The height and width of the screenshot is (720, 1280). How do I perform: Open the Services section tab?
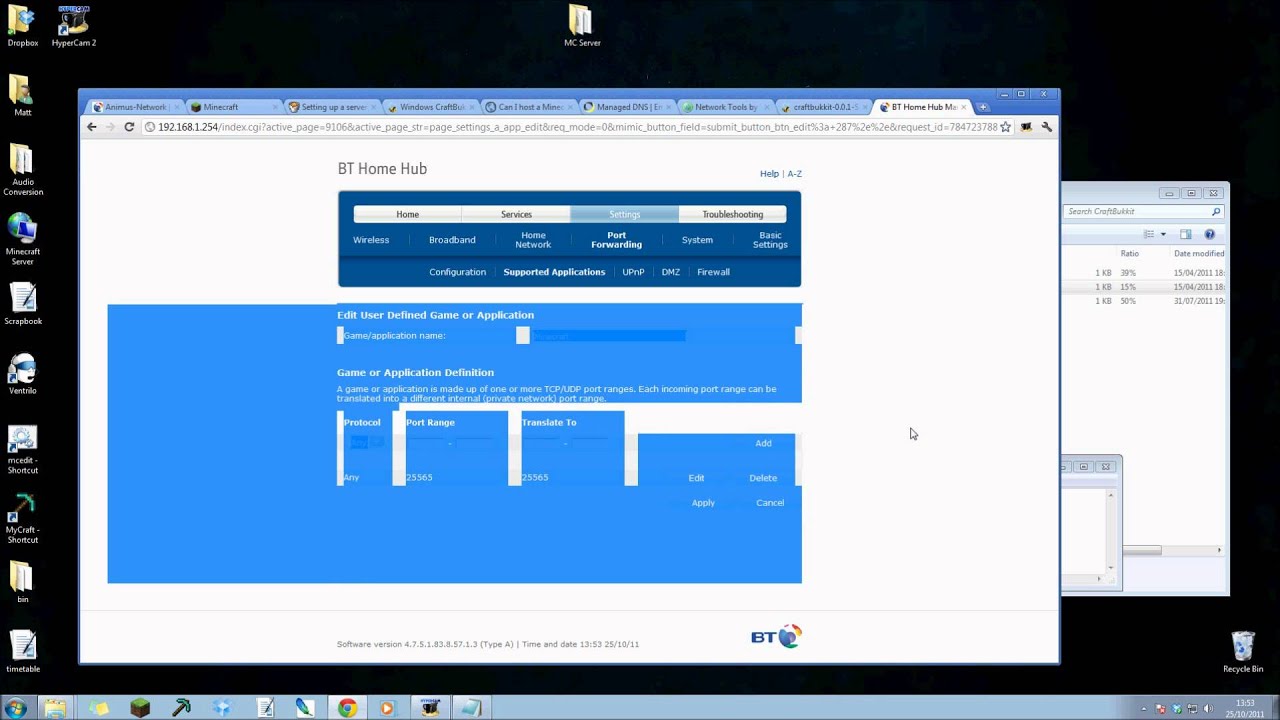(x=516, y=214)
